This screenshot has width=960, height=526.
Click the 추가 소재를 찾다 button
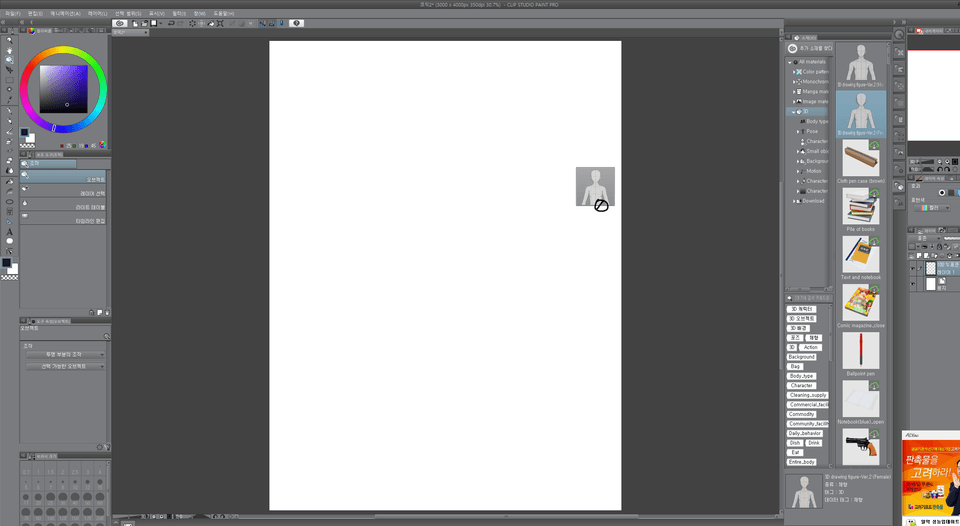coord(809,48)
